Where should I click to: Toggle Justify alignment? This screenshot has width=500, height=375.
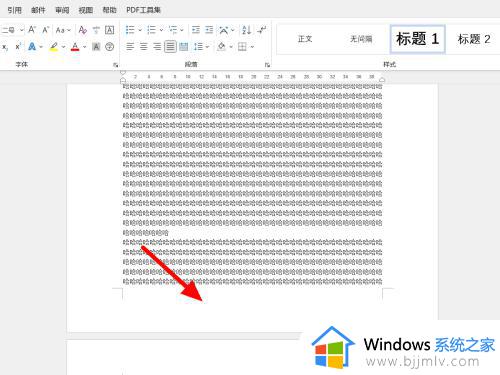click(x=170, y=47)
